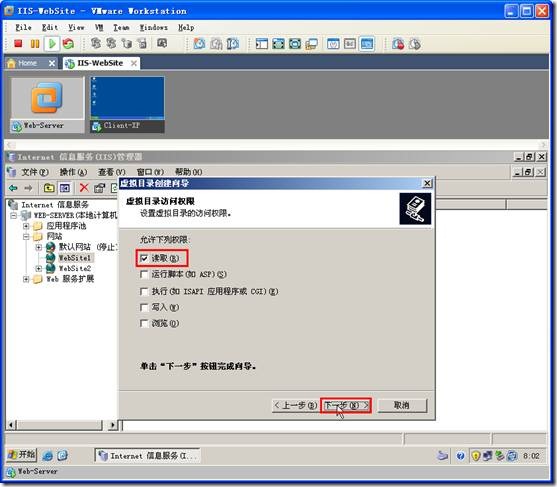Select Internet 信息服务 root tree node
The height and width of the screenshot is (487, 557).
tap(54, 205)
